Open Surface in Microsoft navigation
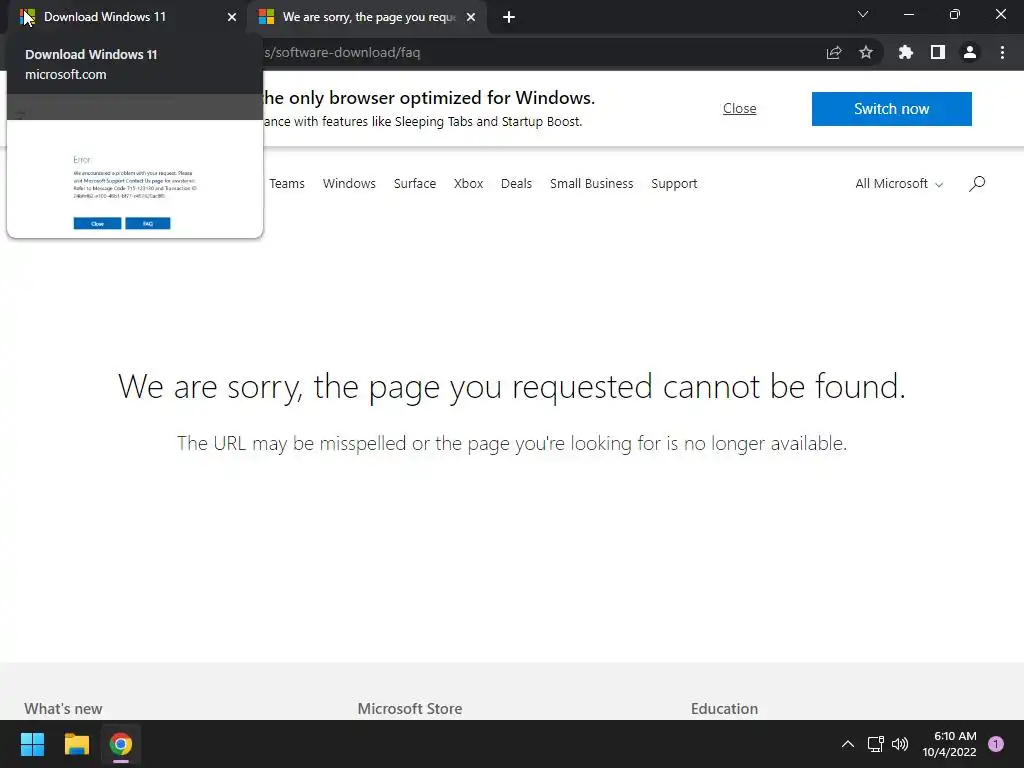Image resolution: width=1024 pixels, height=768 pixels. pos(415,184)
